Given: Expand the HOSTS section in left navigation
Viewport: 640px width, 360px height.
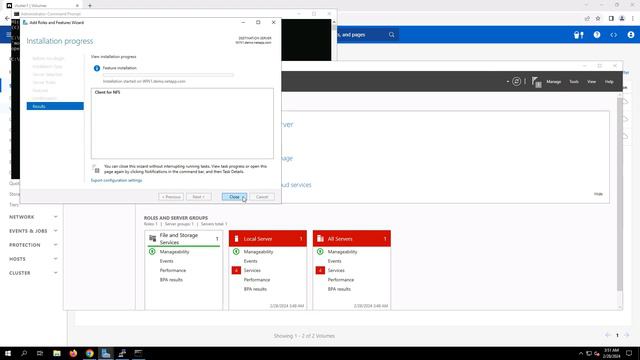Looking at the screenshot, I should [33, 259].
